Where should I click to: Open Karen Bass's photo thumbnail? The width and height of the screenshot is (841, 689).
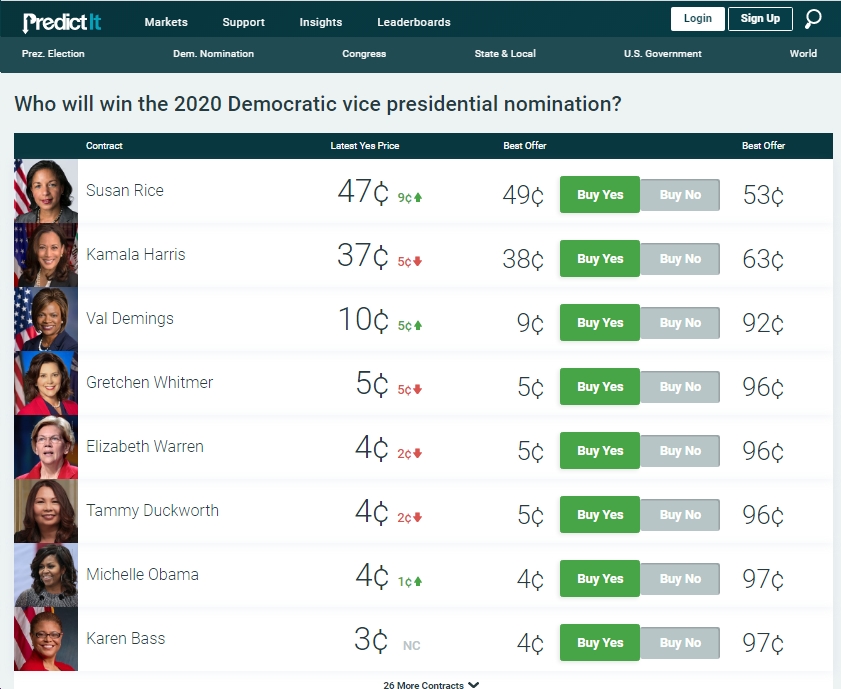point(46,639)
